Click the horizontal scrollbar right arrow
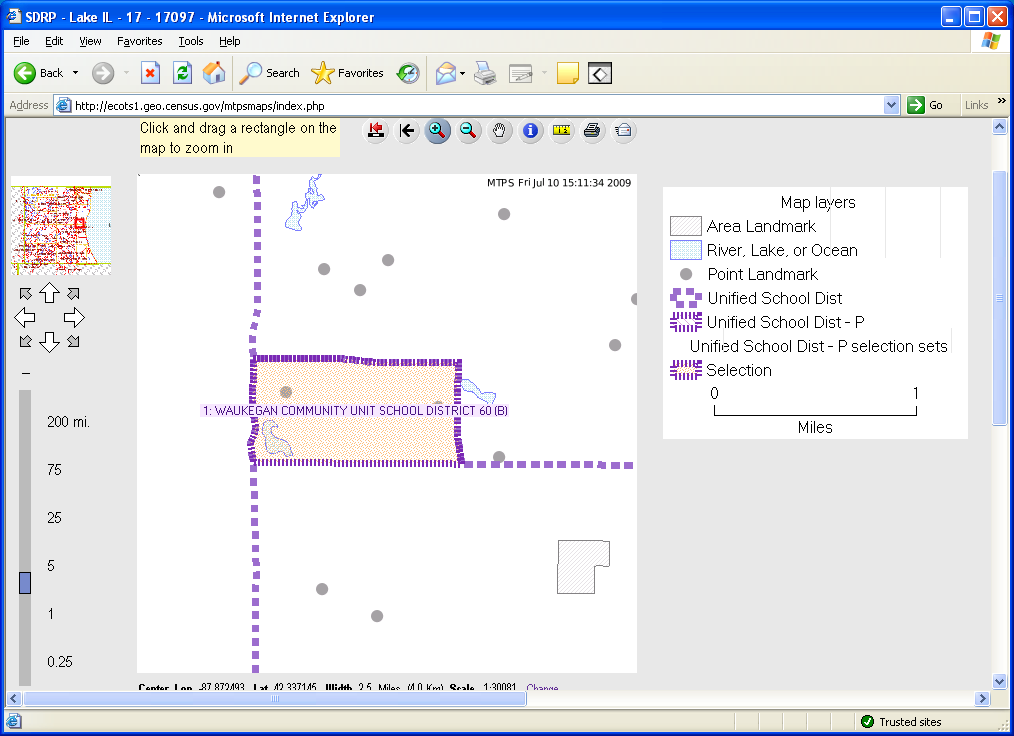 click(983, 698)
